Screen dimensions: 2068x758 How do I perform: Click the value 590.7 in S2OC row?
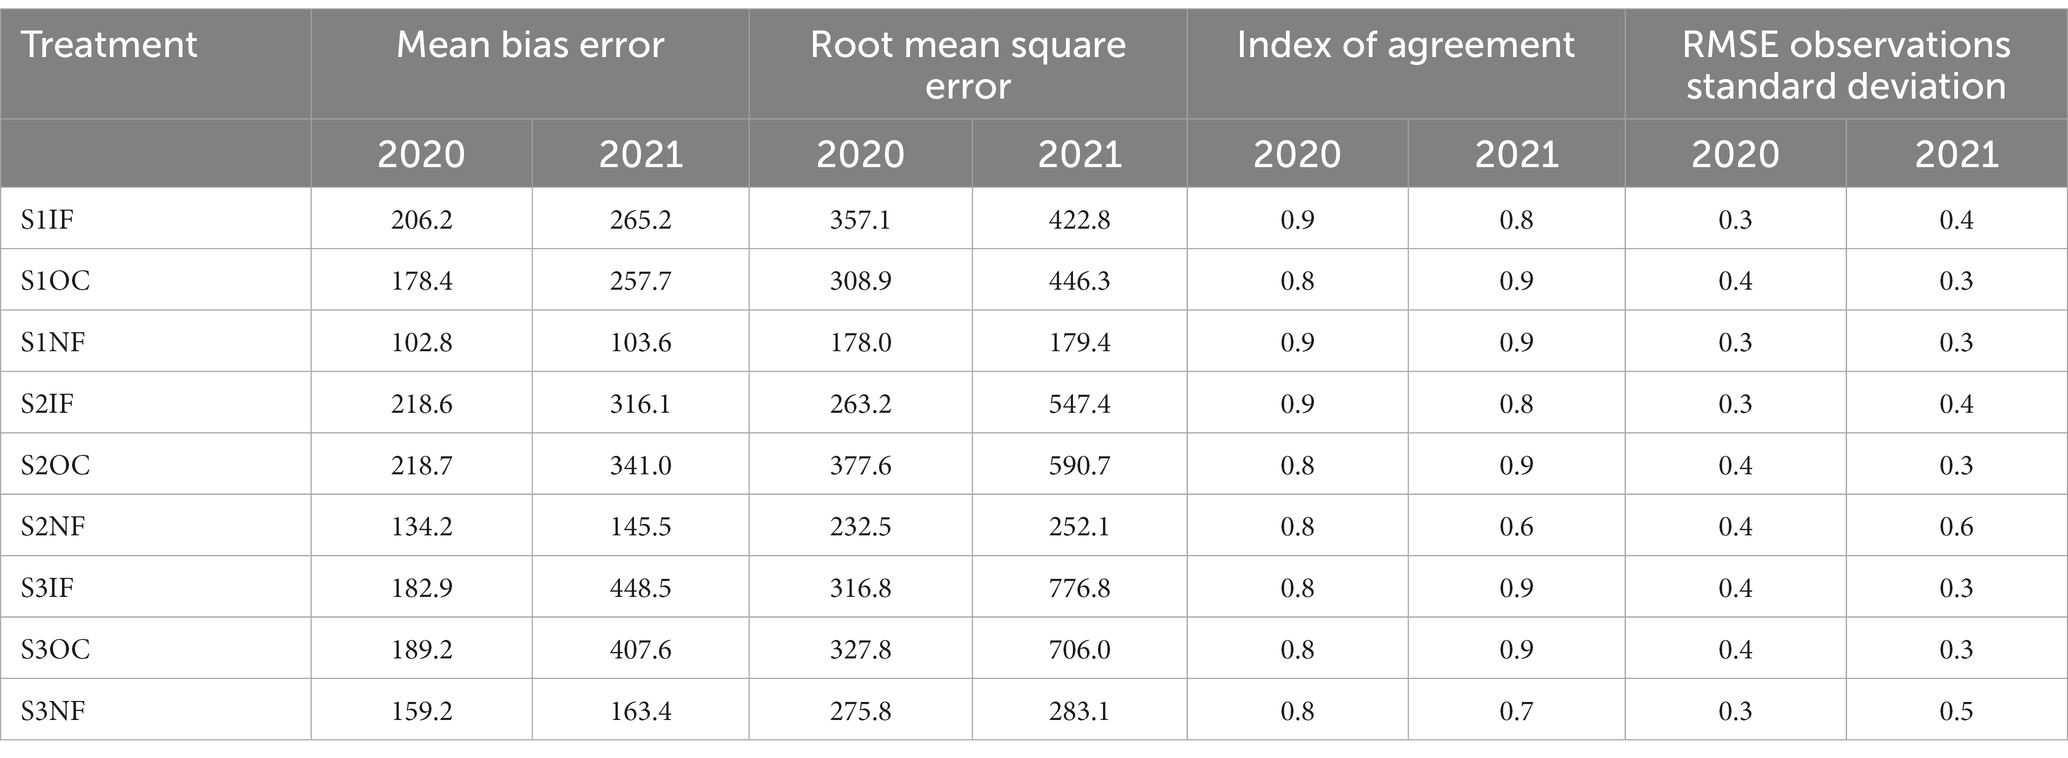point(1080,466)
